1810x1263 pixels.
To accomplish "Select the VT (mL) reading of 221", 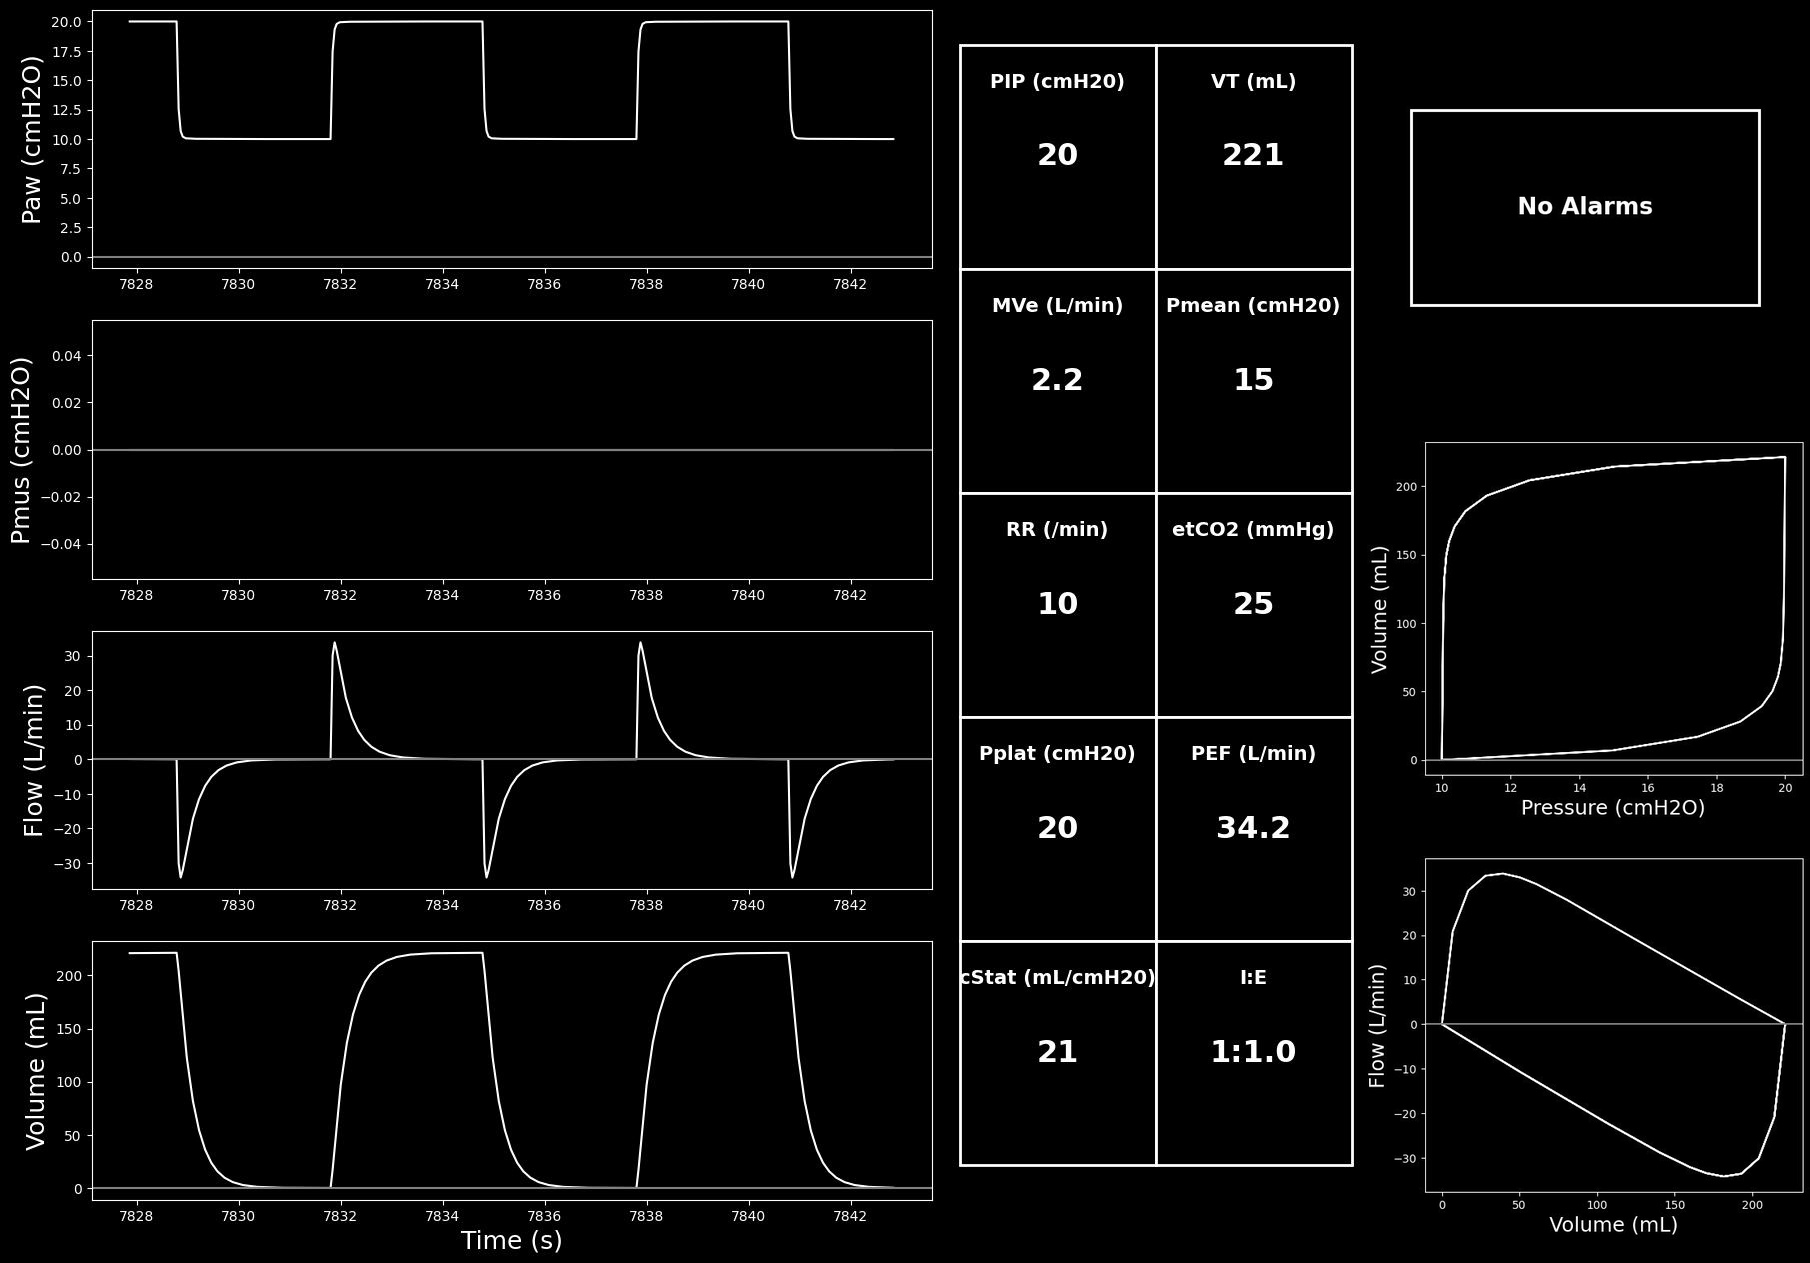I will click(x=1254, y=157).
